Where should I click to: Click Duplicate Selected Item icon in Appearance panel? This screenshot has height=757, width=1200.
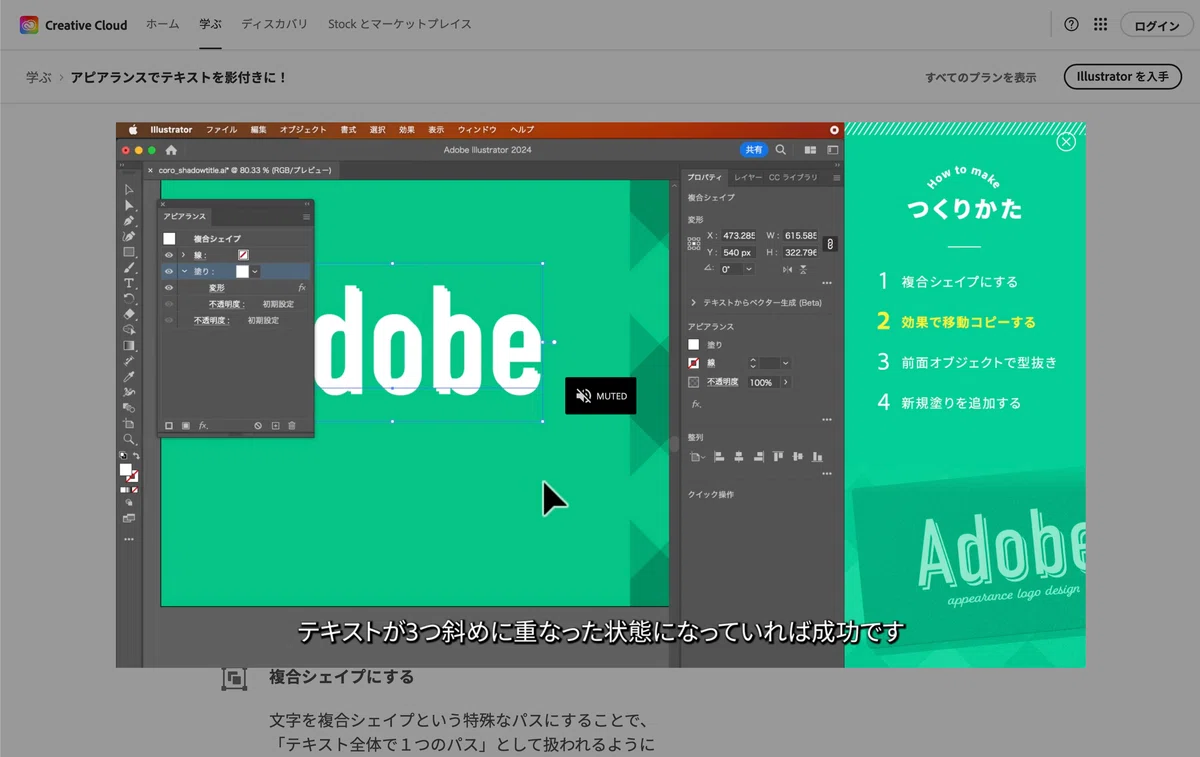(x=275, y=426)
